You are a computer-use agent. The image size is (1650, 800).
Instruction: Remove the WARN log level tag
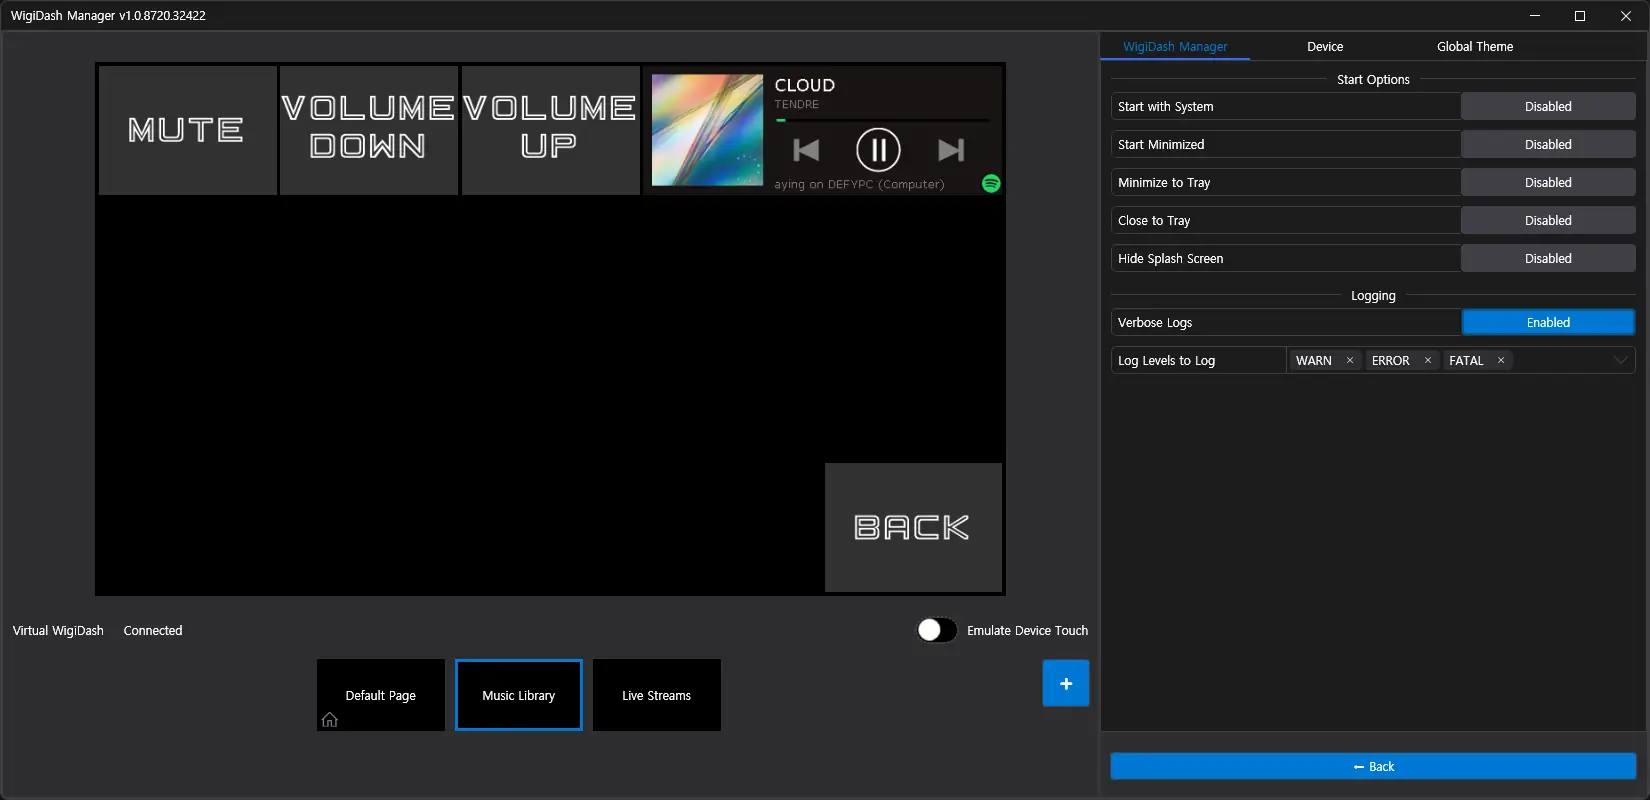point(1350,360)
